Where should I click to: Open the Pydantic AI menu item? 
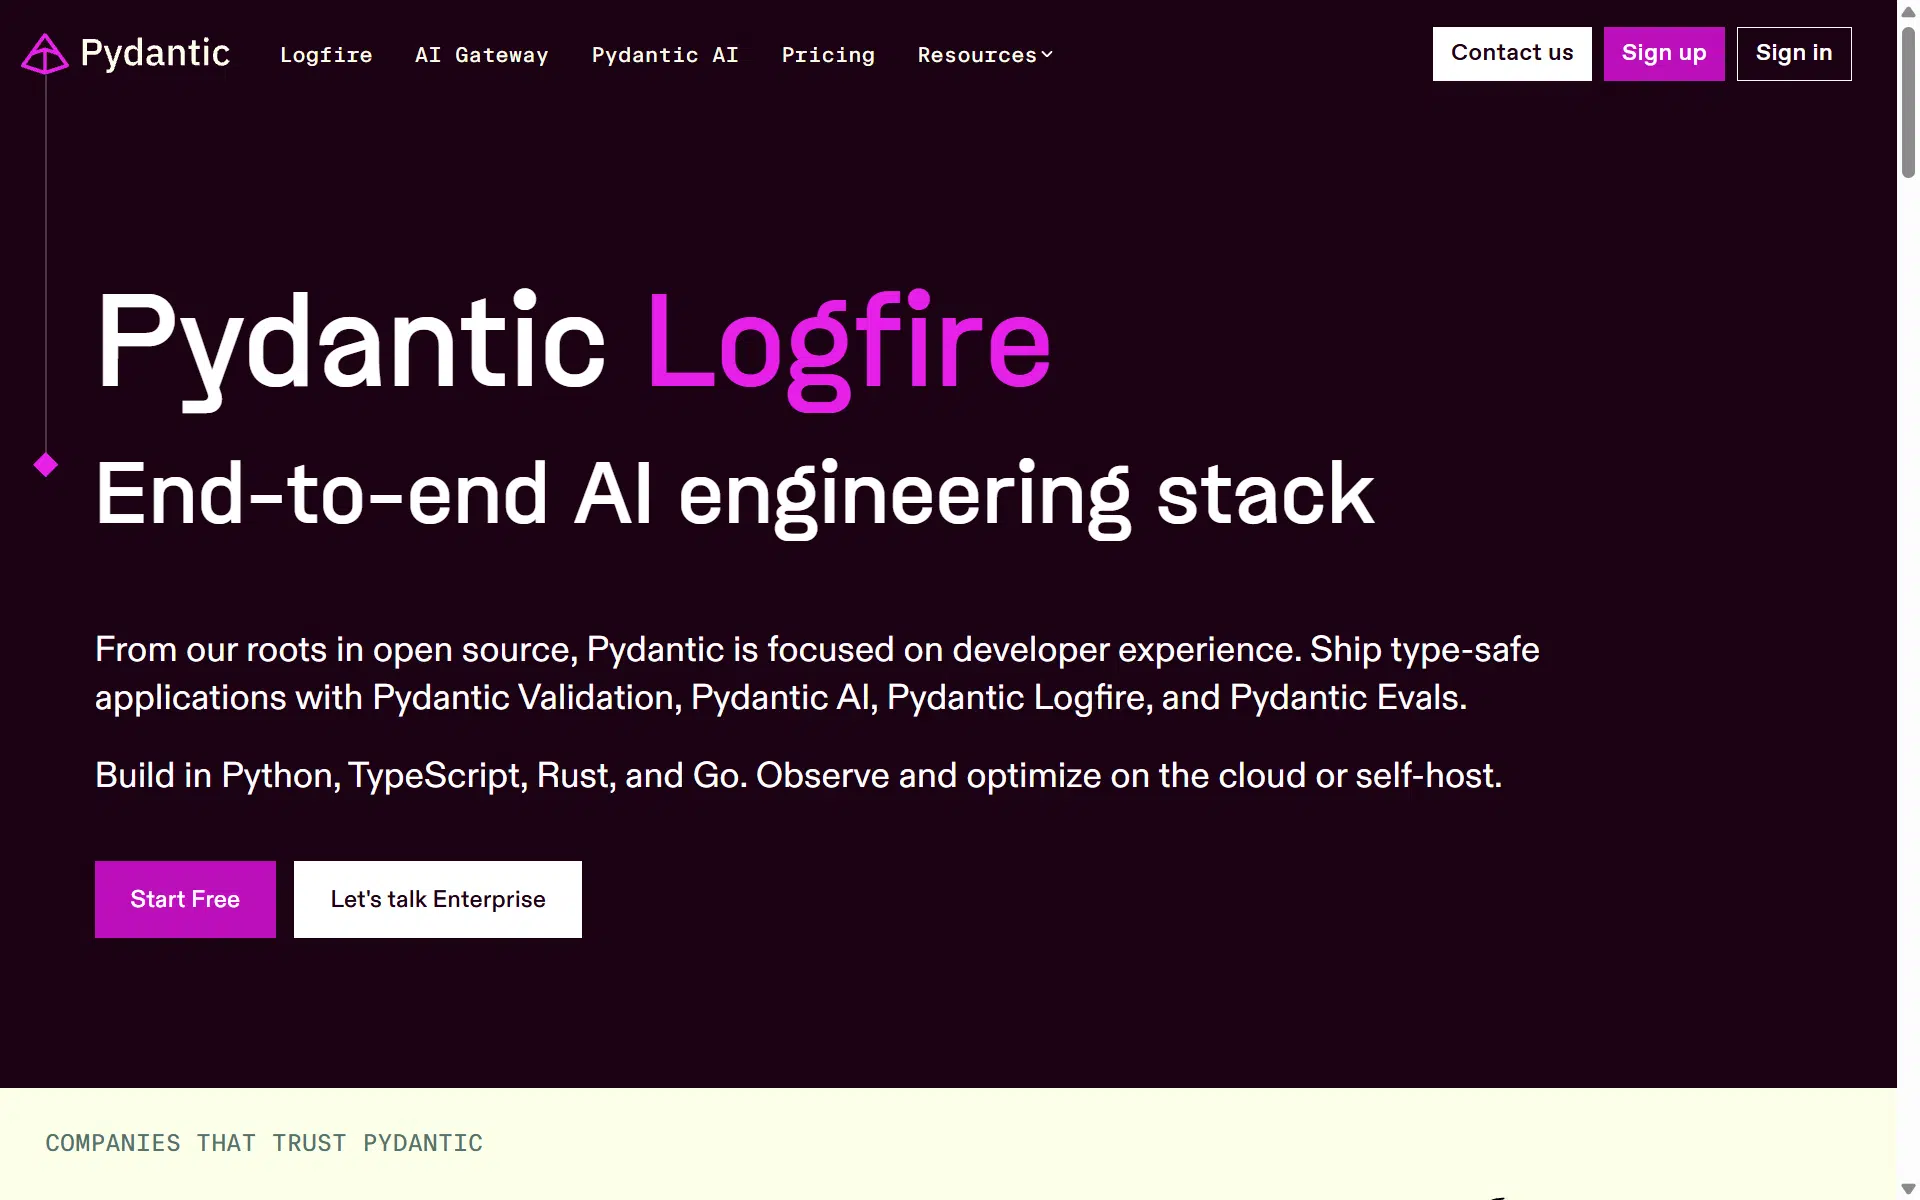(665, 55)
